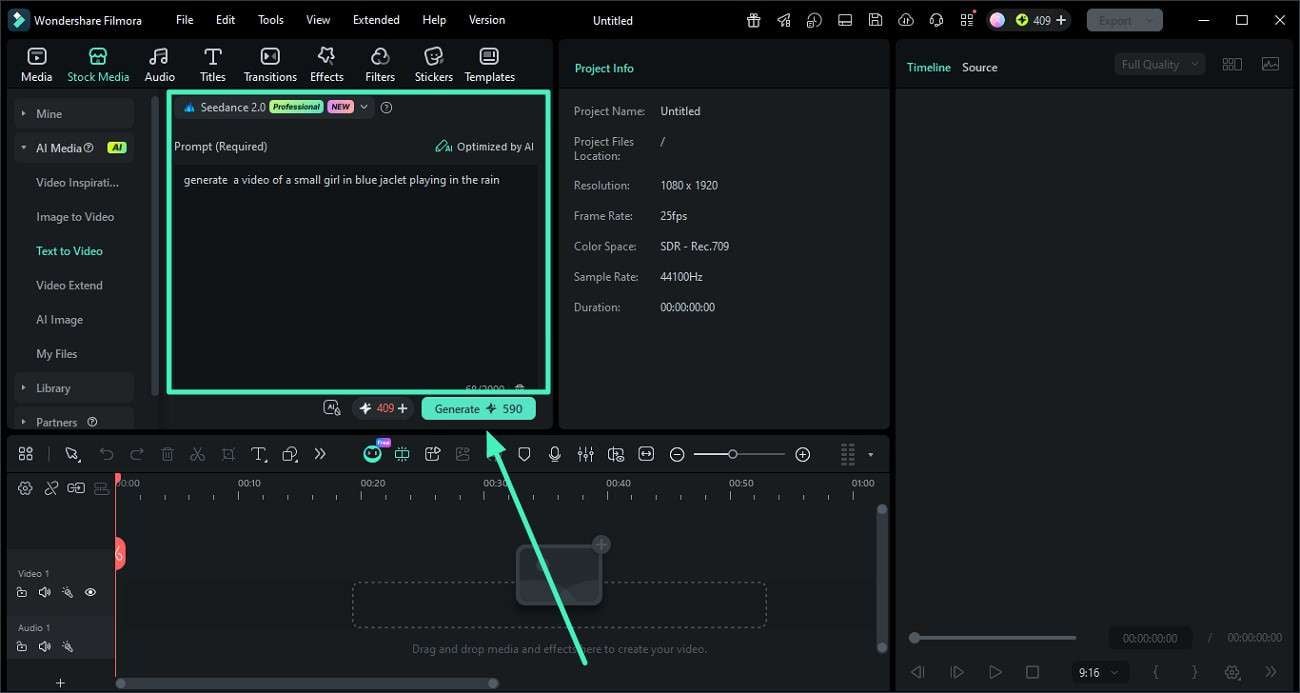Lock the Video 1 track
Viewport: 1300px width, 693px height.
pos(22,592)
